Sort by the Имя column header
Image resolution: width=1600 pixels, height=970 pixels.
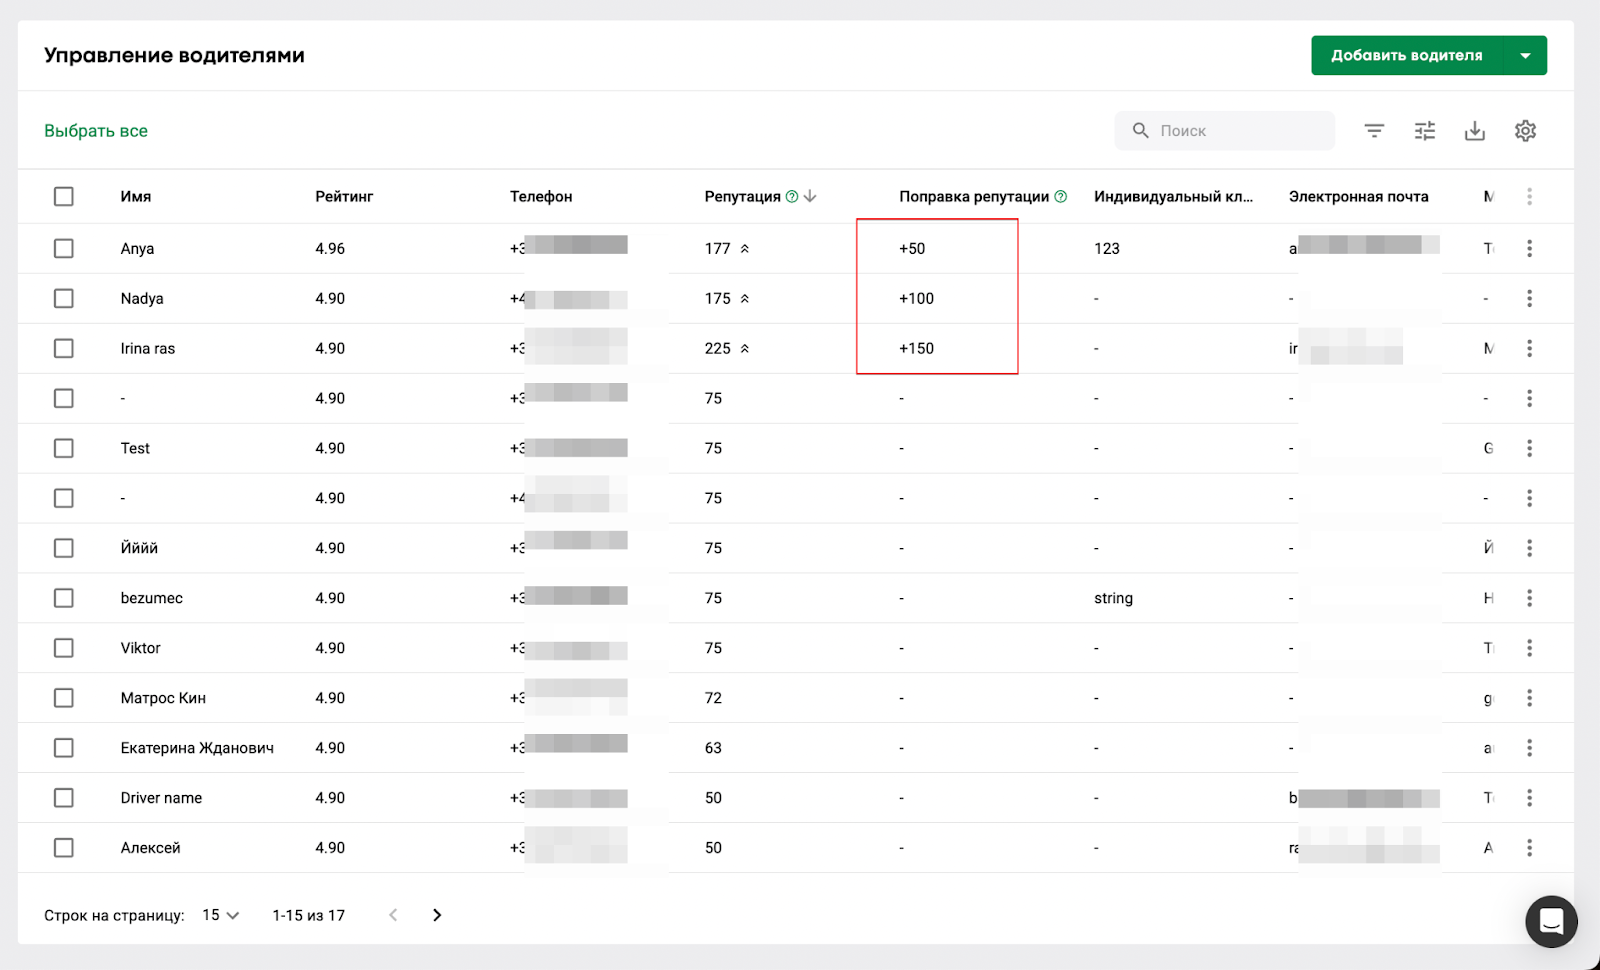point(136,197)
